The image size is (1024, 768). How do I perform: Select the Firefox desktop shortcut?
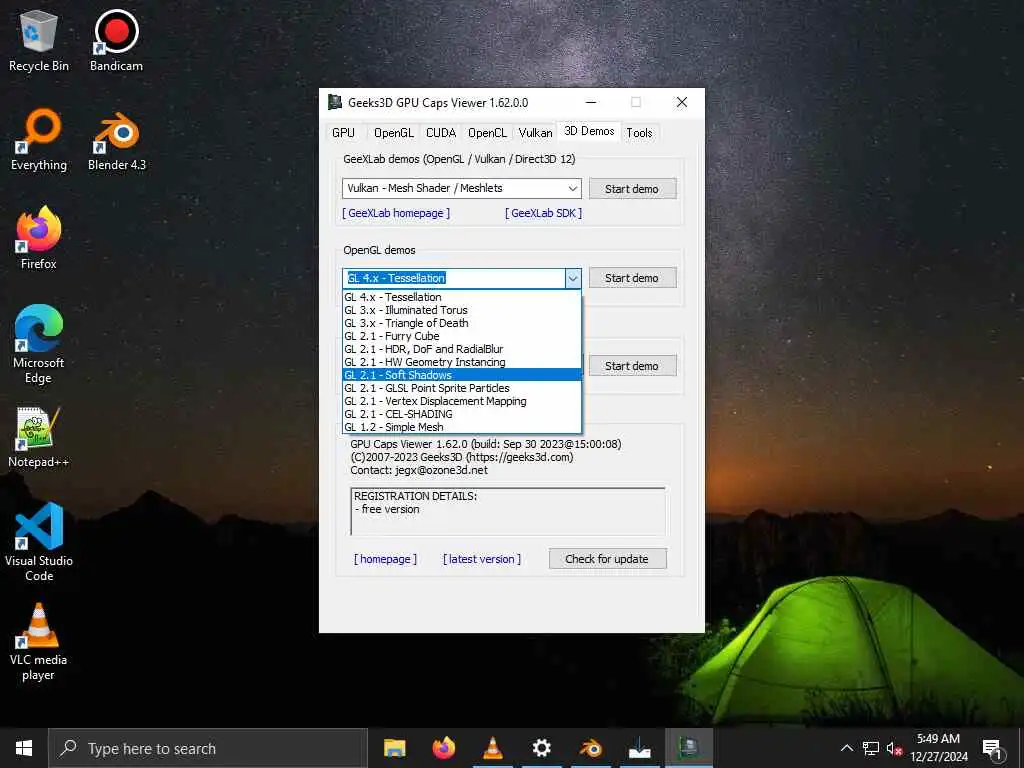click(39, 238)
